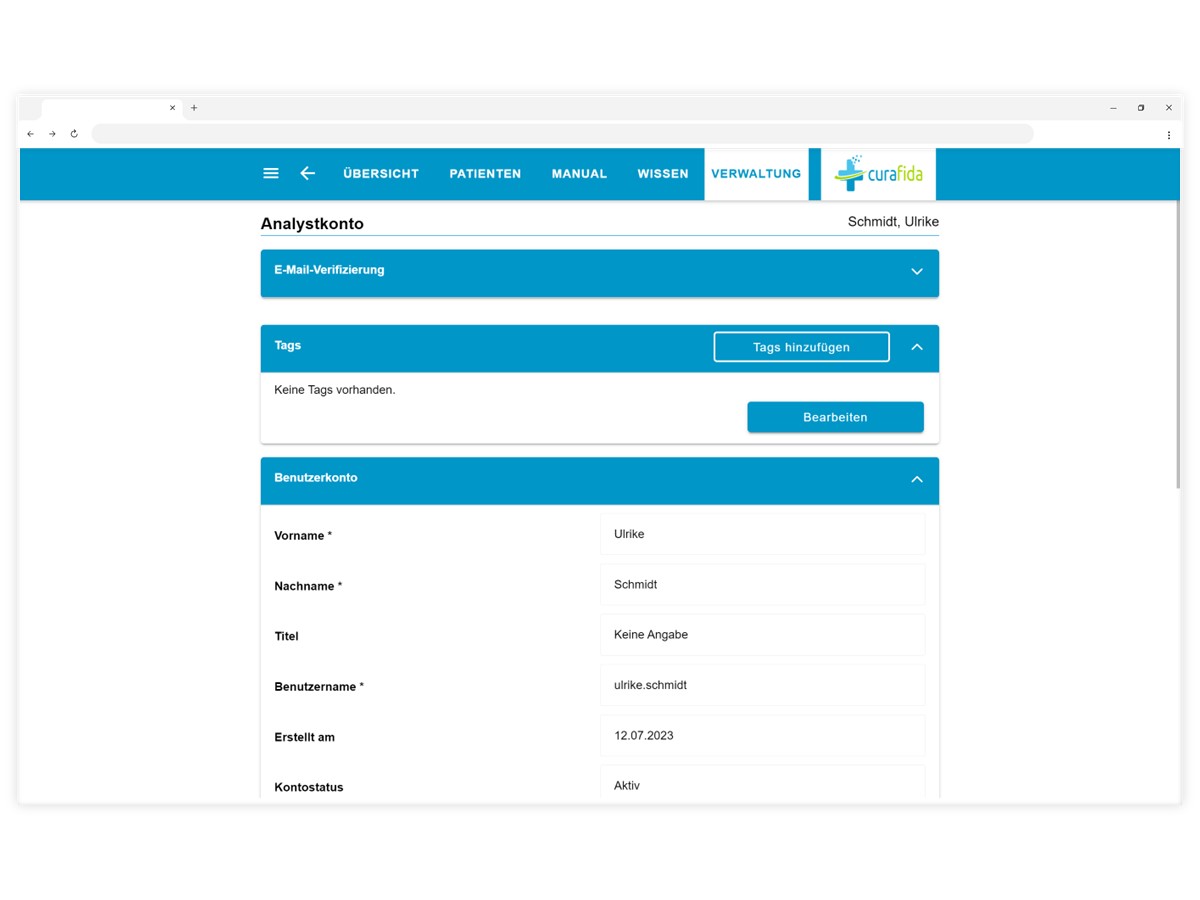Collapse the Benutzerkonto section chevron
This screenshot has height=900, width=1200.
pyautogui.click(x=917, y=480)
